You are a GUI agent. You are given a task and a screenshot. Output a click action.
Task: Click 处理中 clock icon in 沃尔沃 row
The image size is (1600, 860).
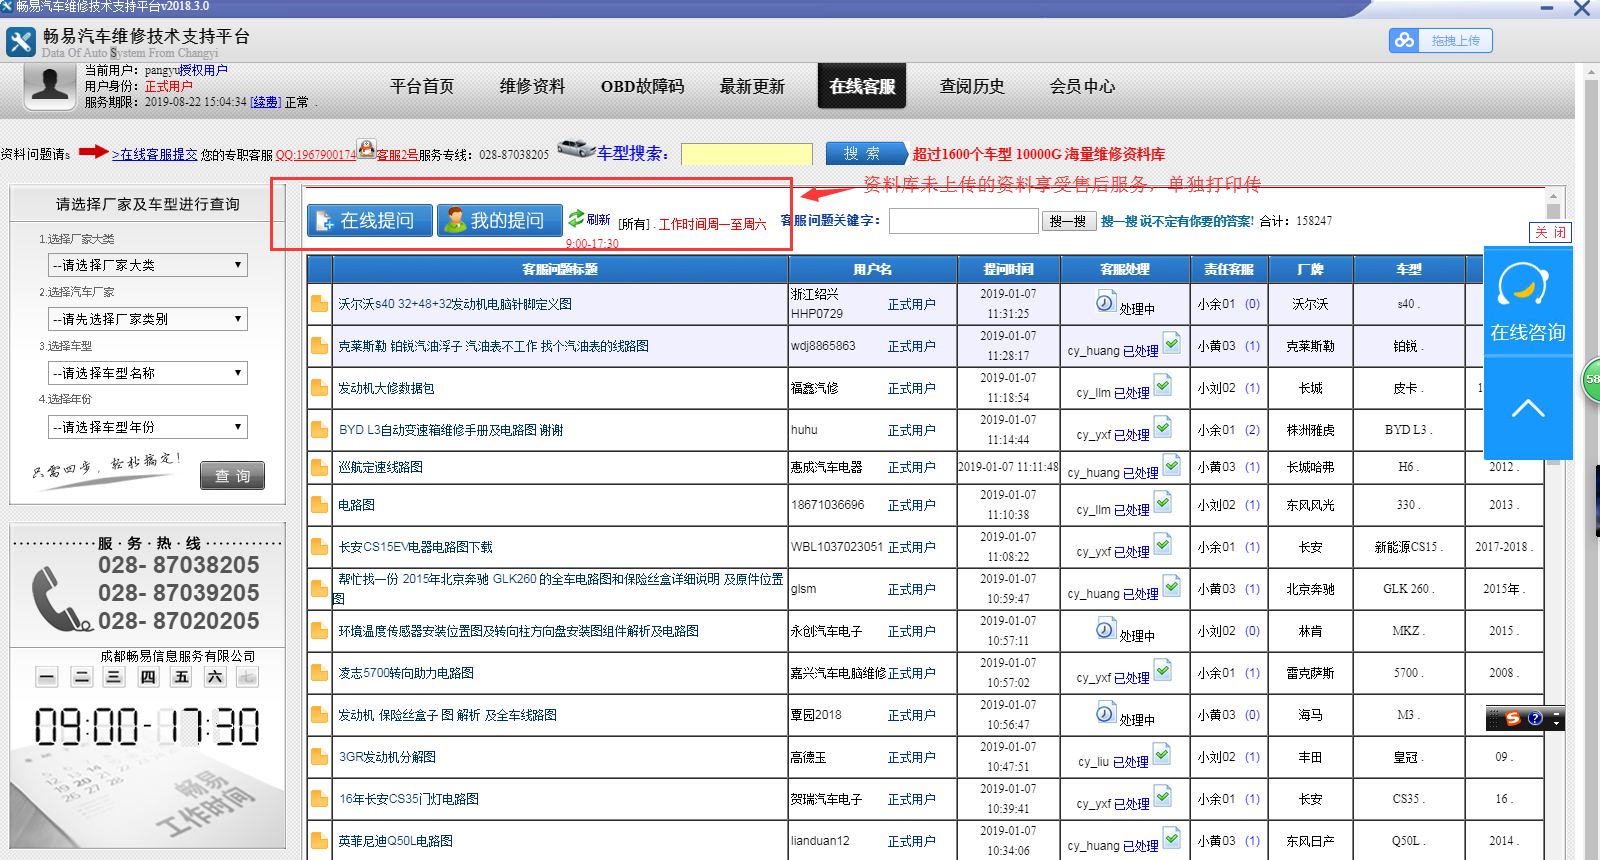[x=1105, y=301]
